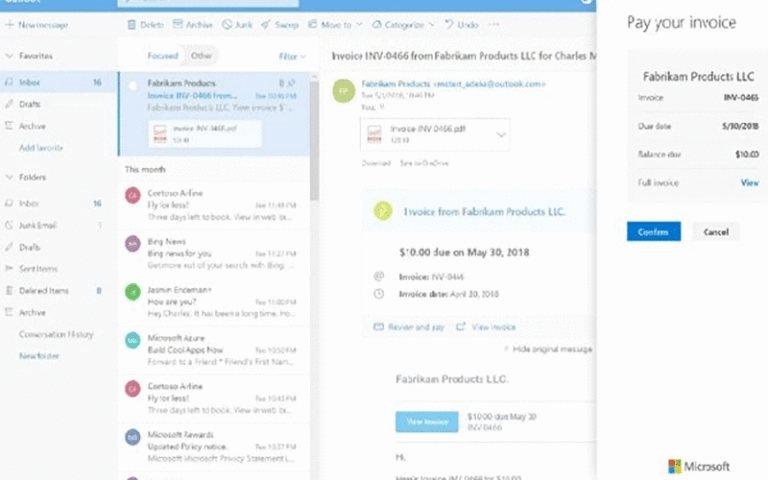Click the Archive toolbar icon
Image resolution: width=768 pixels, height=480 pixels.
pos(178,24)
